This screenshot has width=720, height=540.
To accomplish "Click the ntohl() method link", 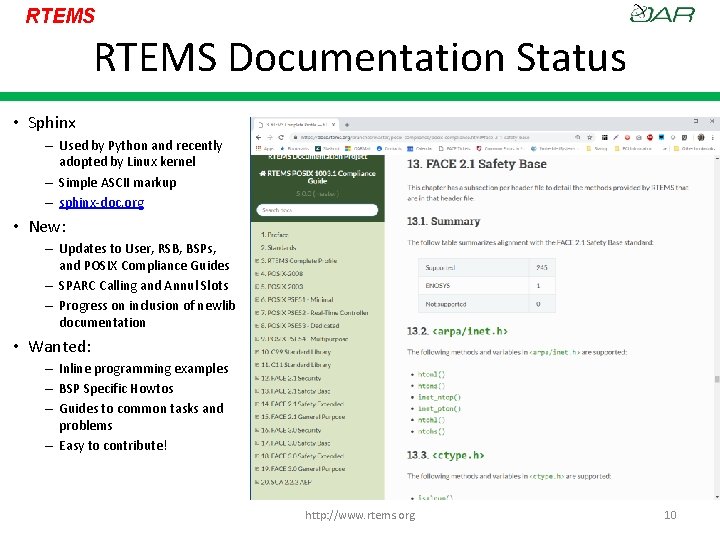I will tap(431, 420).
